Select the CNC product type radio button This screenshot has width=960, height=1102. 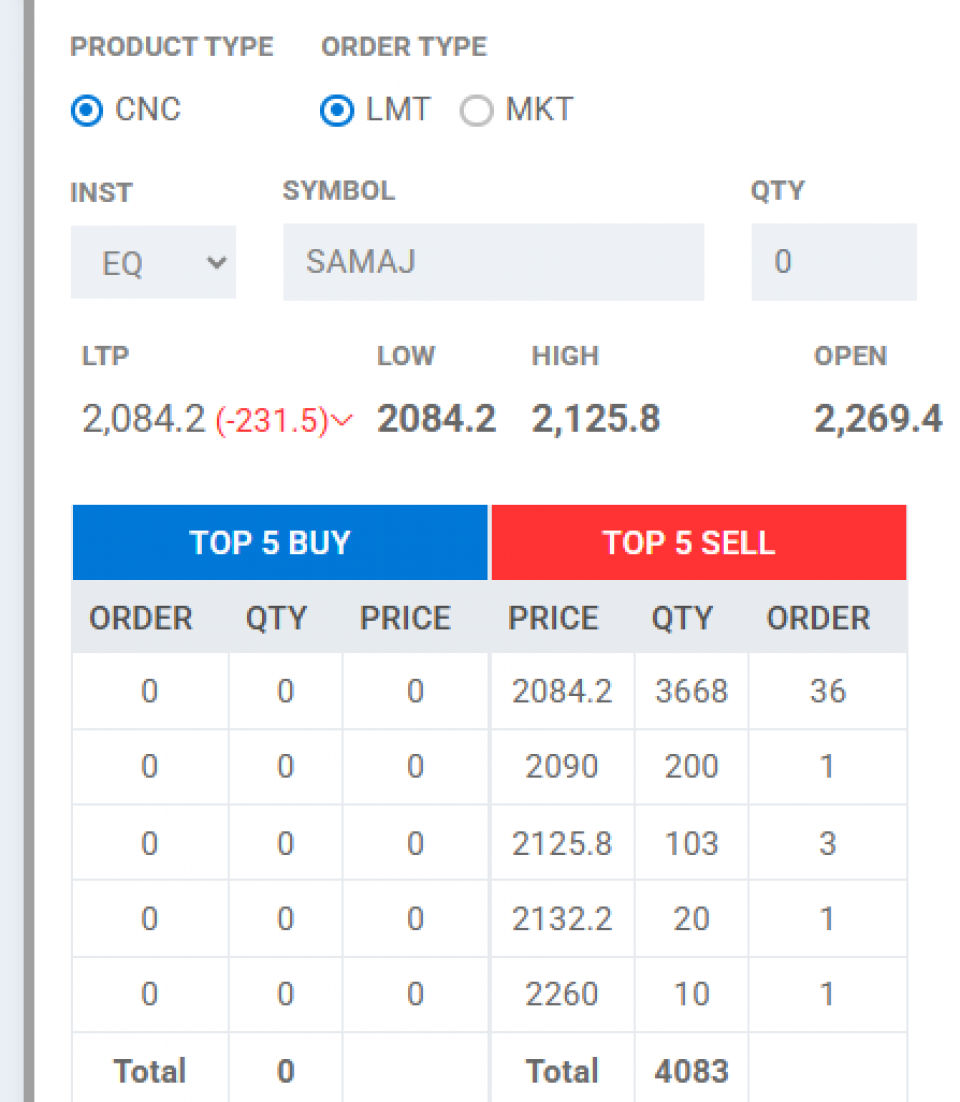pos(88,110)
